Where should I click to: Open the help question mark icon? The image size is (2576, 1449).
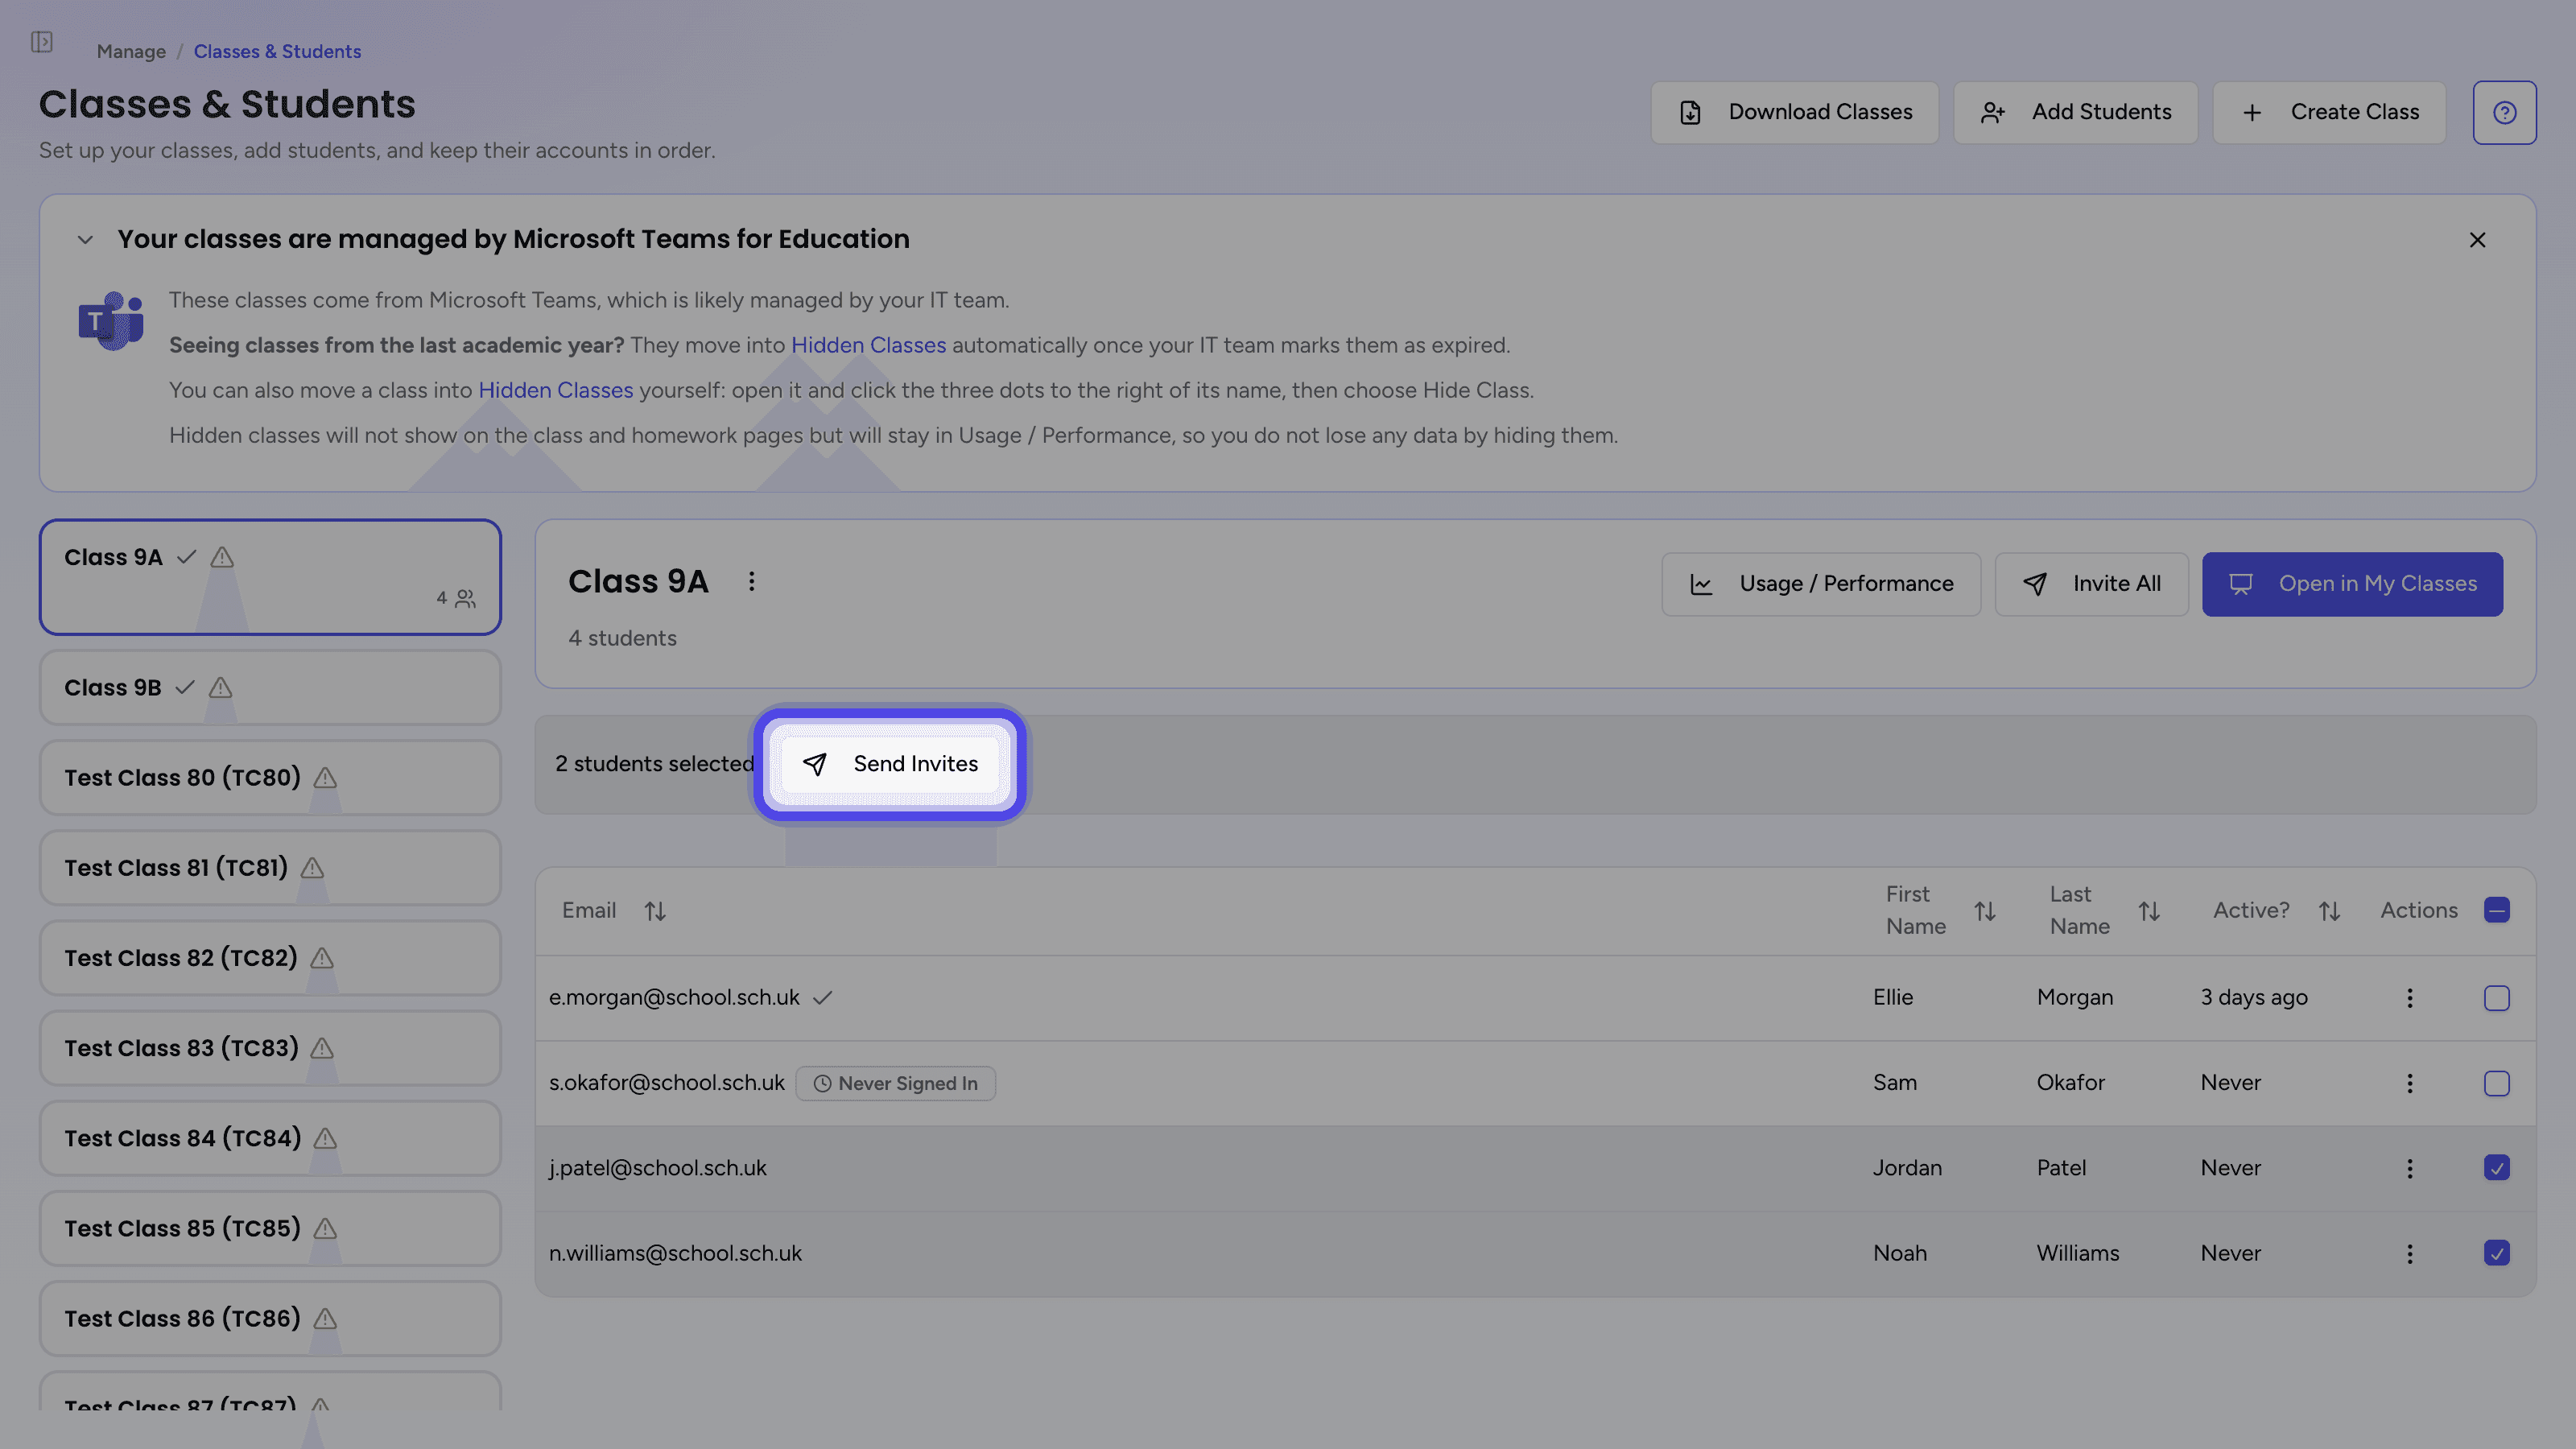(2504, 112)
